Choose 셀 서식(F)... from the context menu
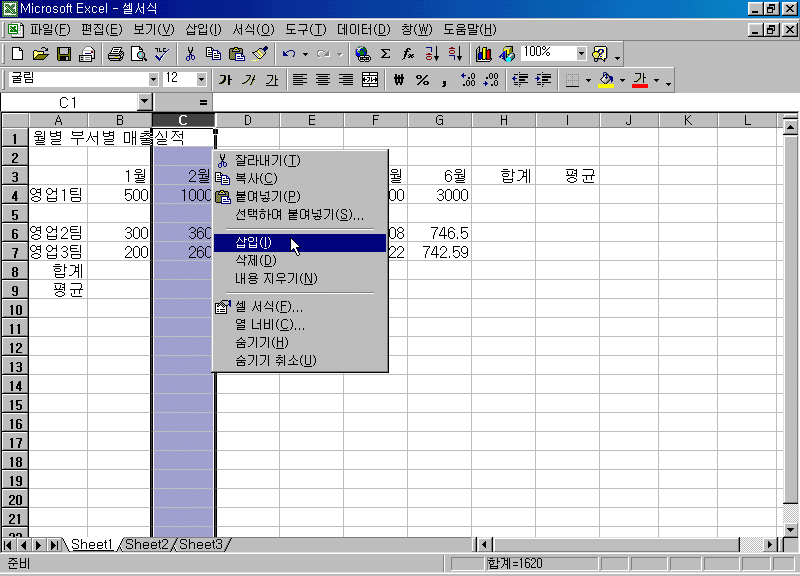800x576 pixels. point(300,307)
